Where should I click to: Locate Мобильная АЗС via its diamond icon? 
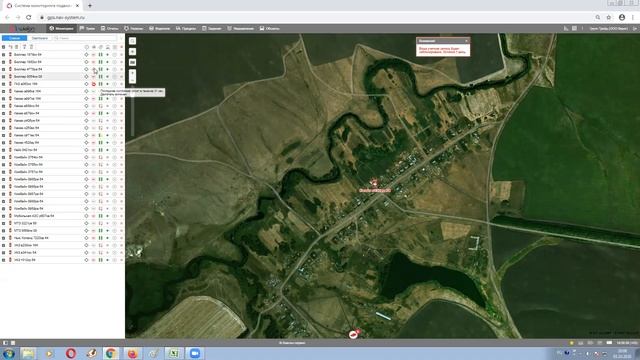point(86,216)
